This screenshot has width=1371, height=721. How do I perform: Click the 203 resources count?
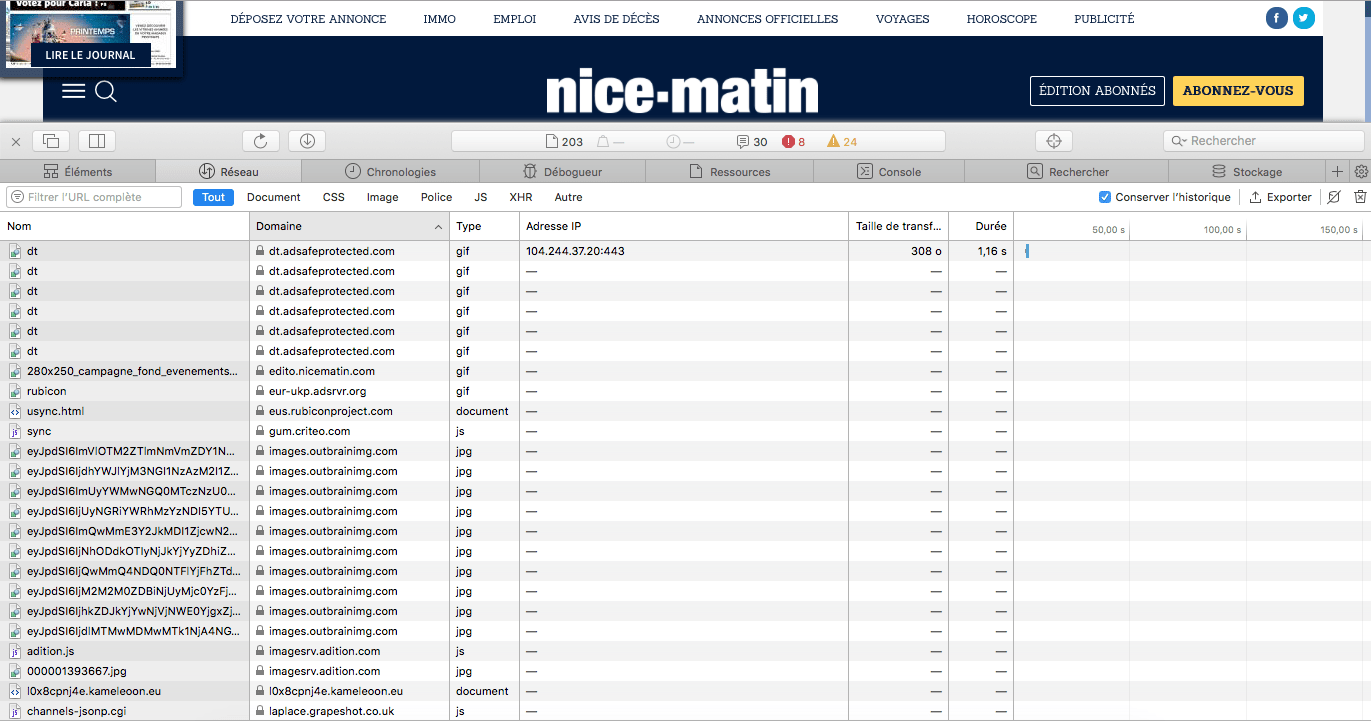click(564, 142)
